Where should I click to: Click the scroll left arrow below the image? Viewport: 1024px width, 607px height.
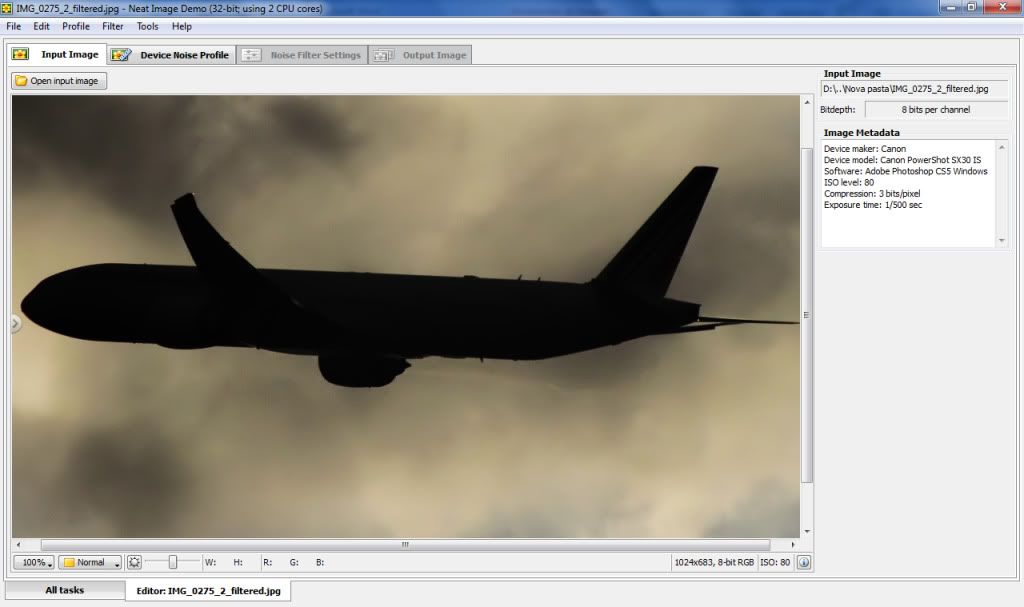18,544
